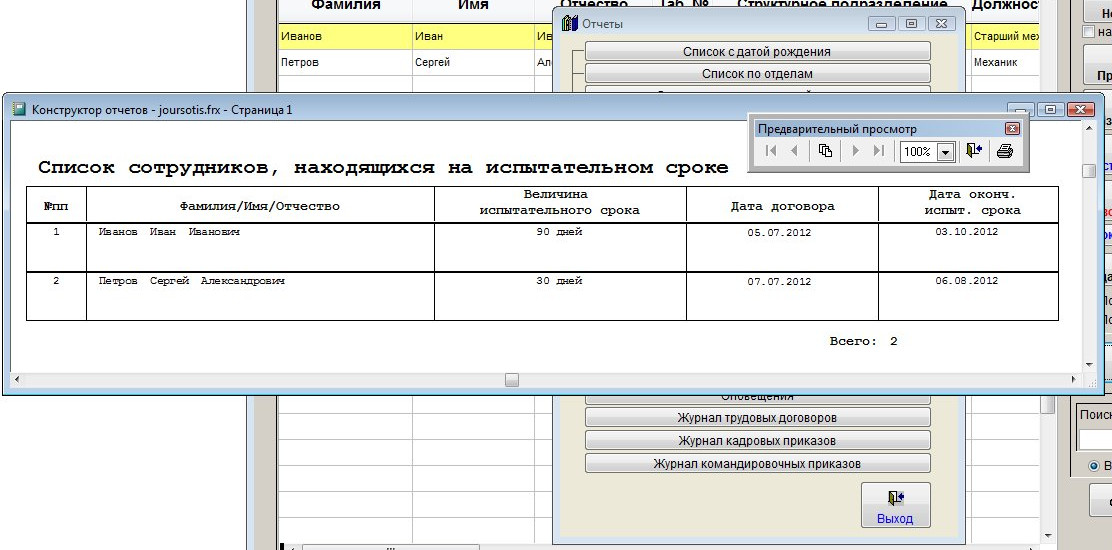Click the vertical scrollbar thumb of preview
The image size is (1112, 550).
[x=1089, y=171]
